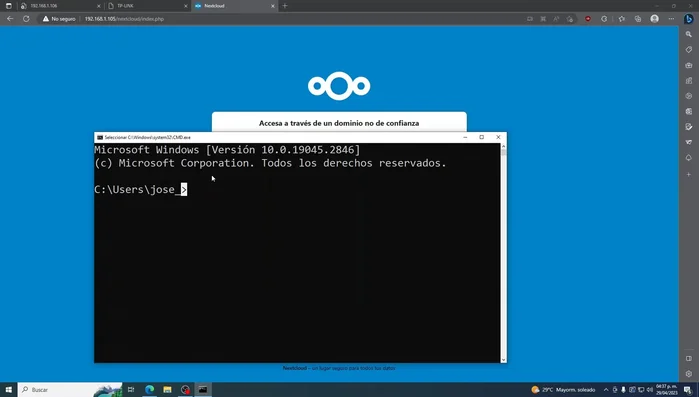Close the TP-LINK tab
The width and height of the screenshot is (699, 397).
click(186, 6)
